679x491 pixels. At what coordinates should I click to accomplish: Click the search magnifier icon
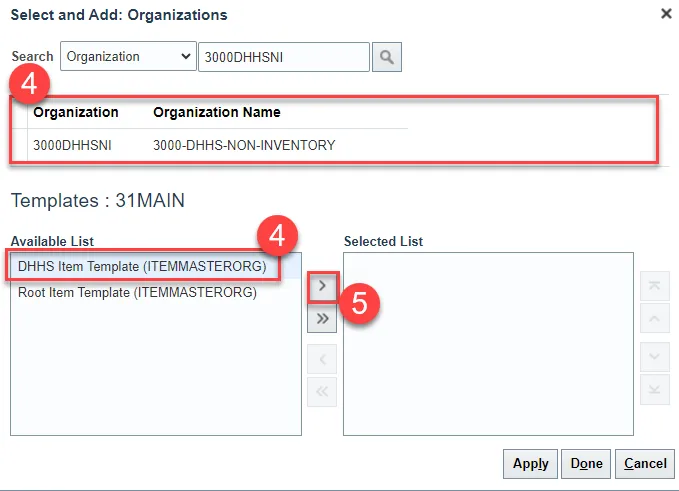tap(386, 58)
